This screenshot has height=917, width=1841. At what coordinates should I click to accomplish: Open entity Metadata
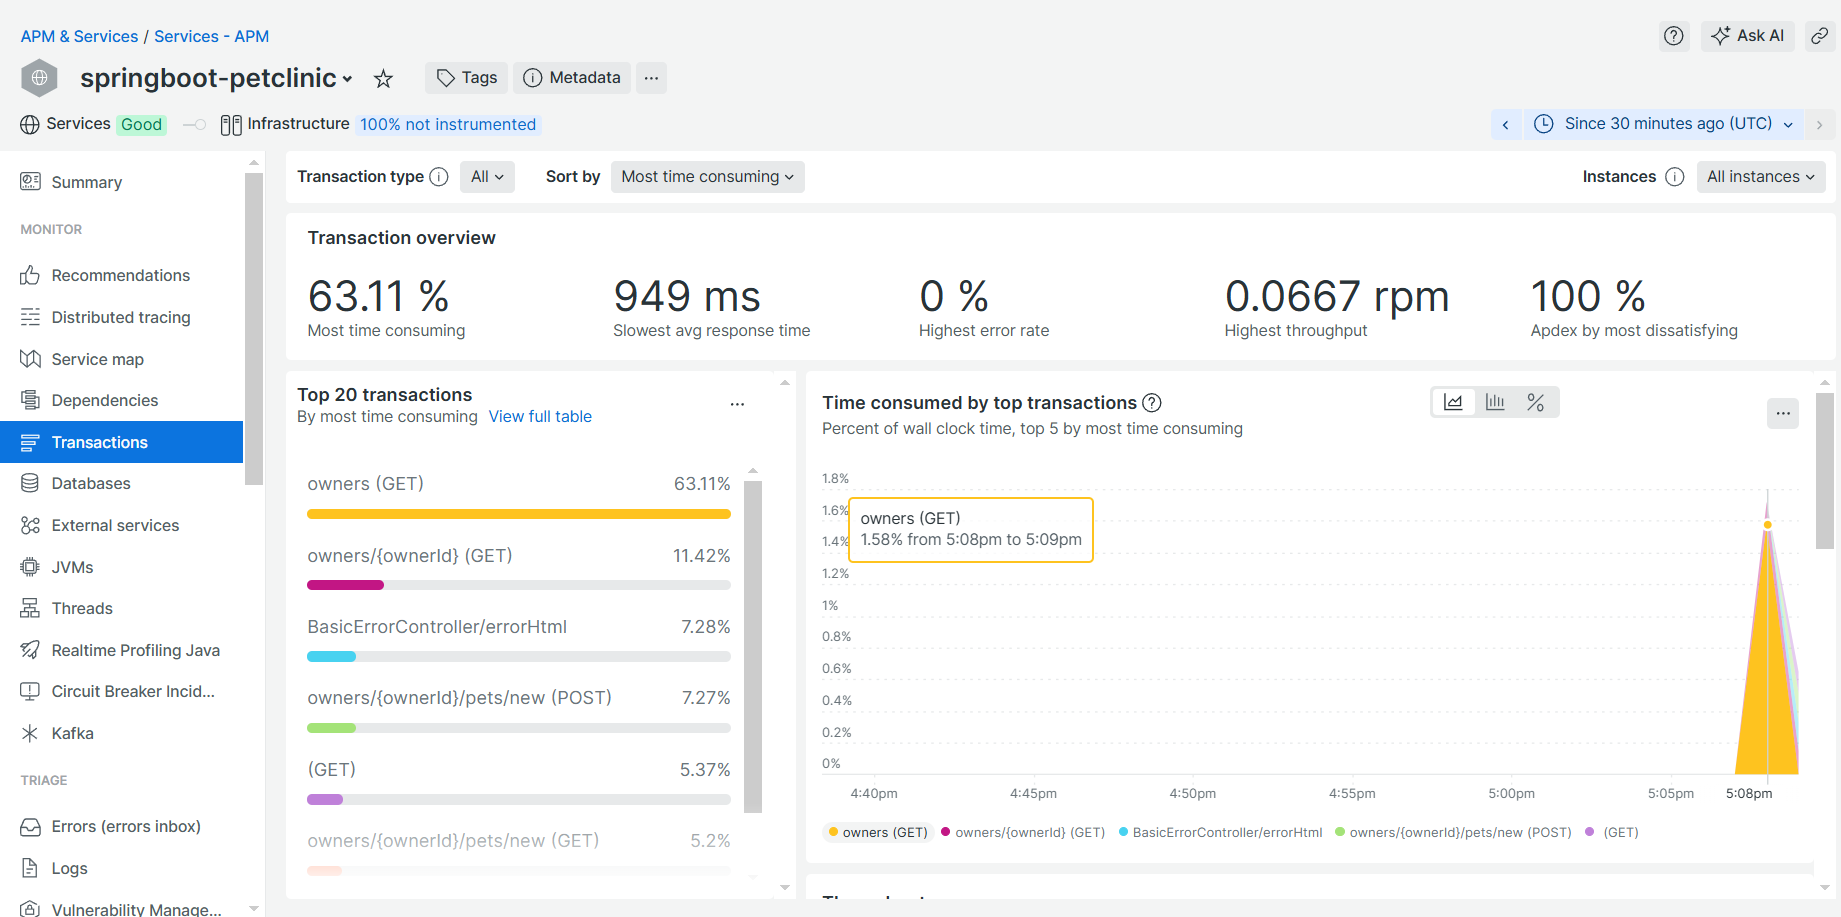572,78
